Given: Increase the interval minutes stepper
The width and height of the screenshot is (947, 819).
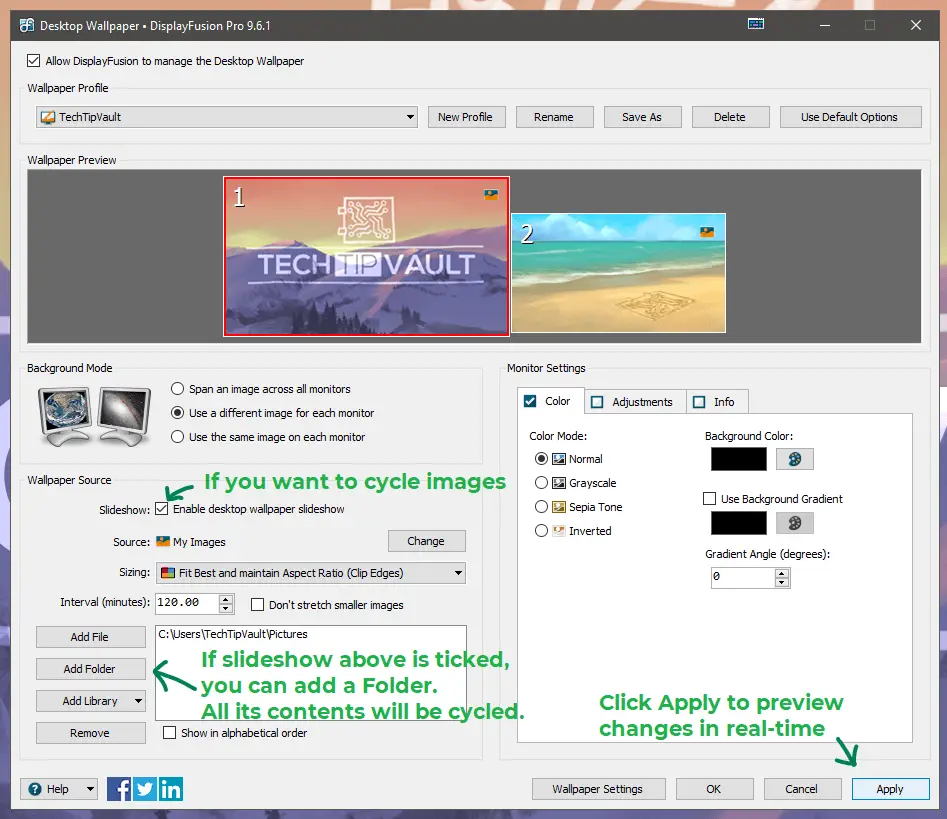Looking at the screenshot, I should 226,599.
